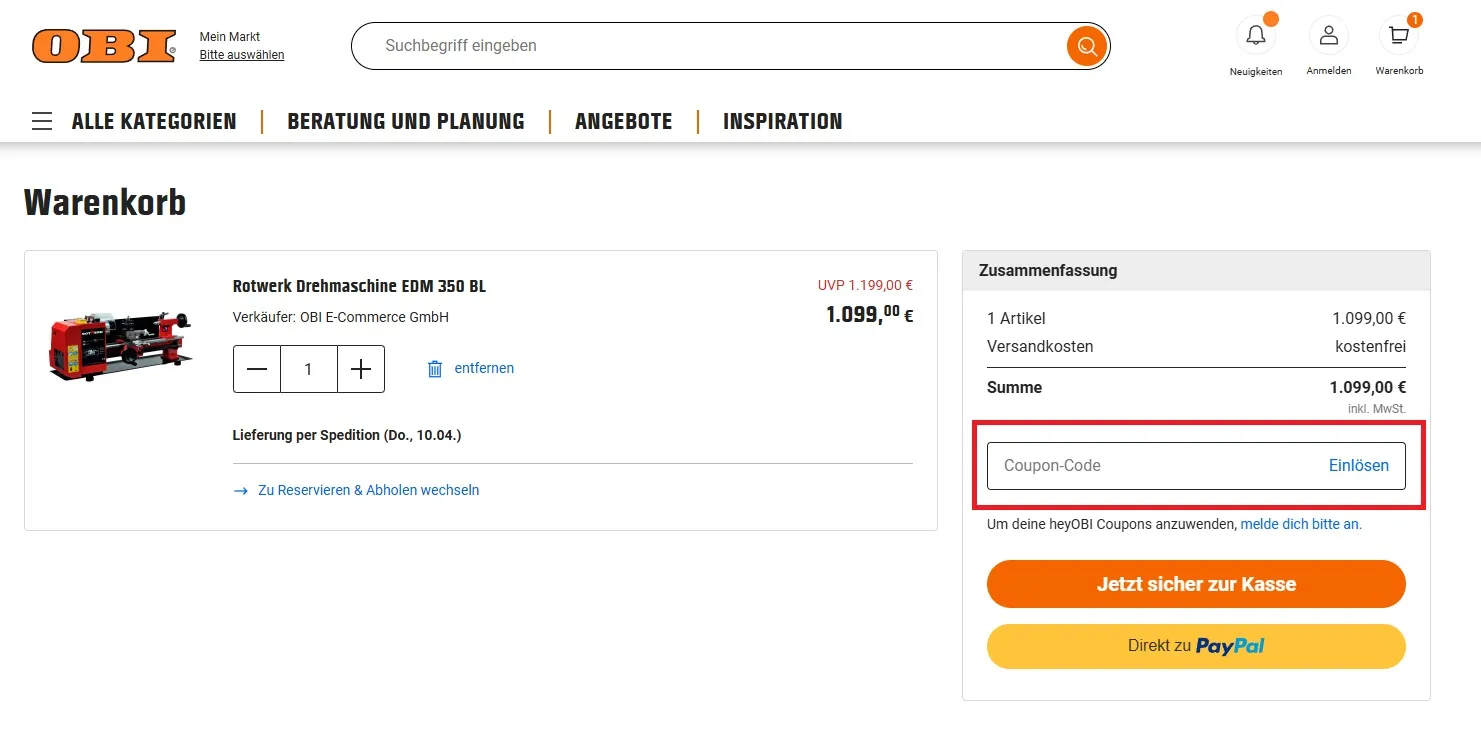This screenshot has width=1481, height=734.
Task: Click the OBI logo
Action: (x=104, y=46)
